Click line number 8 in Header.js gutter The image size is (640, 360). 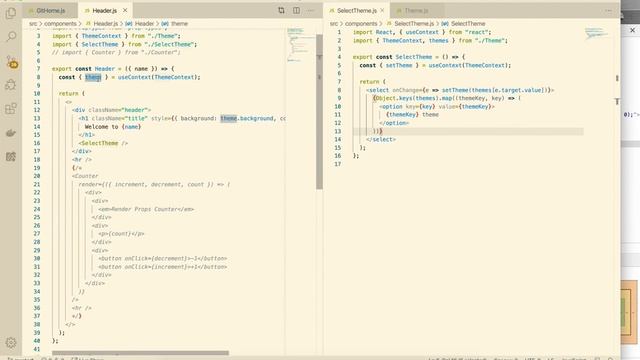[38, 77]
